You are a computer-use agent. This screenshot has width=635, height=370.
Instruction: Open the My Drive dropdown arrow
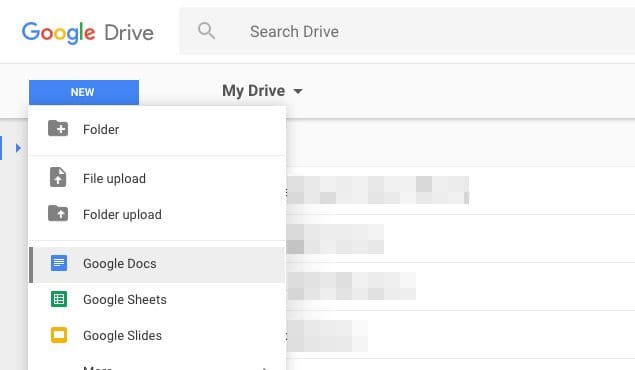coord(298,91)
